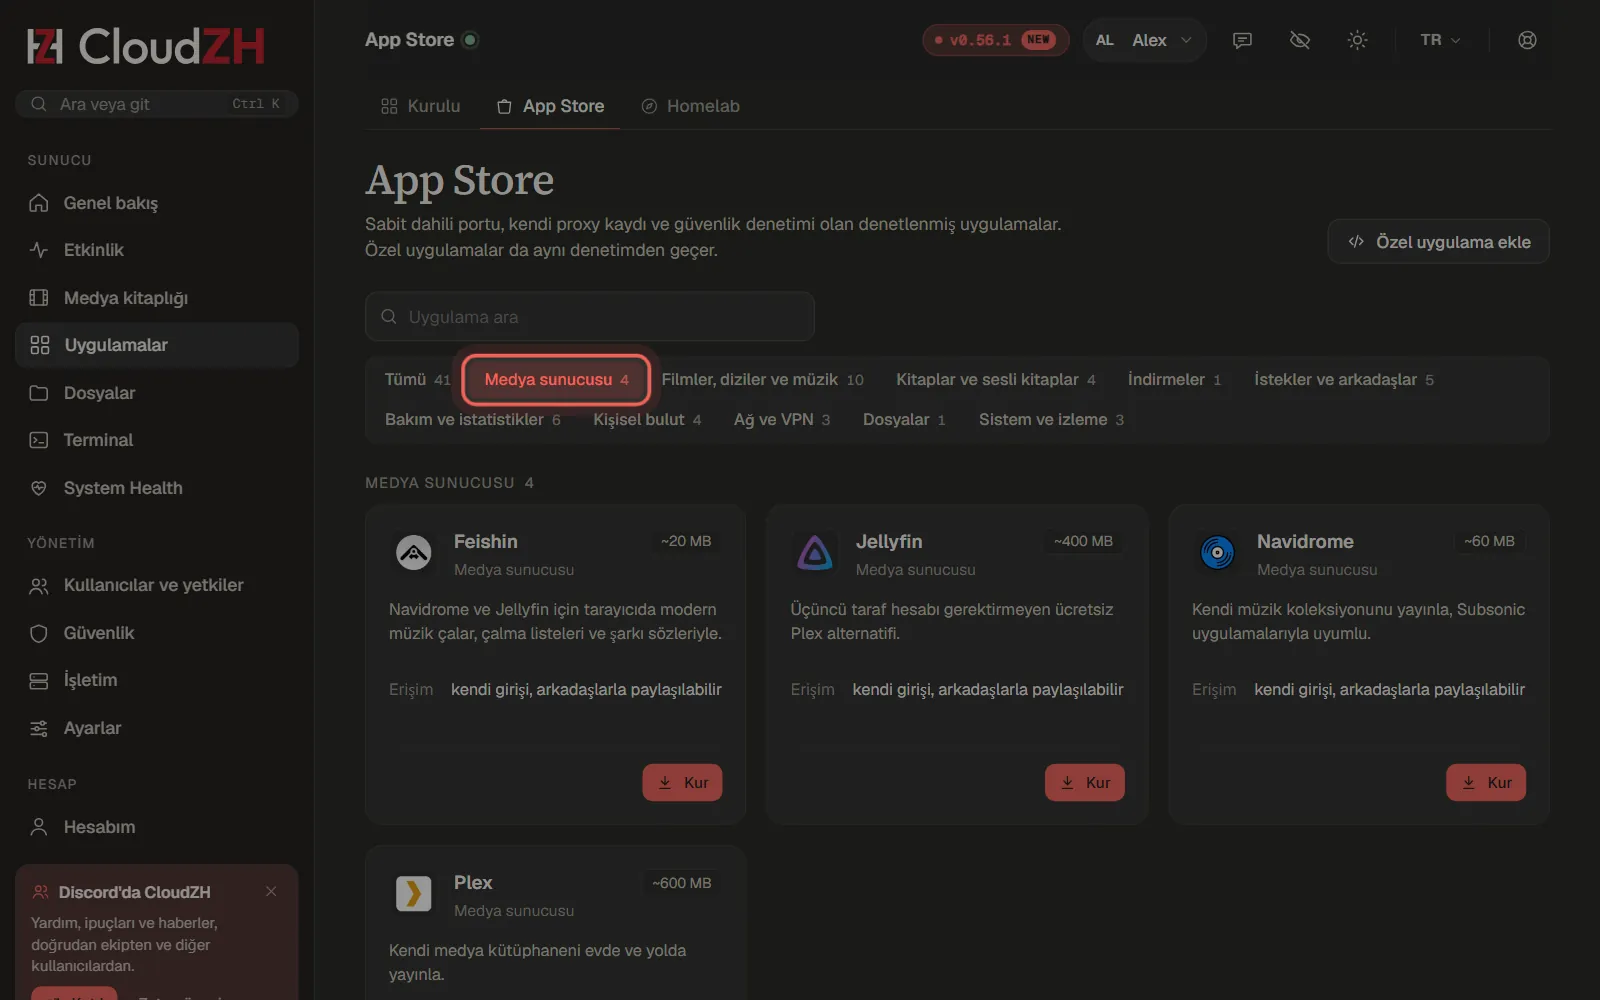
Task: Install Feishin with the Kur button
Action: [x=682, y=783]
